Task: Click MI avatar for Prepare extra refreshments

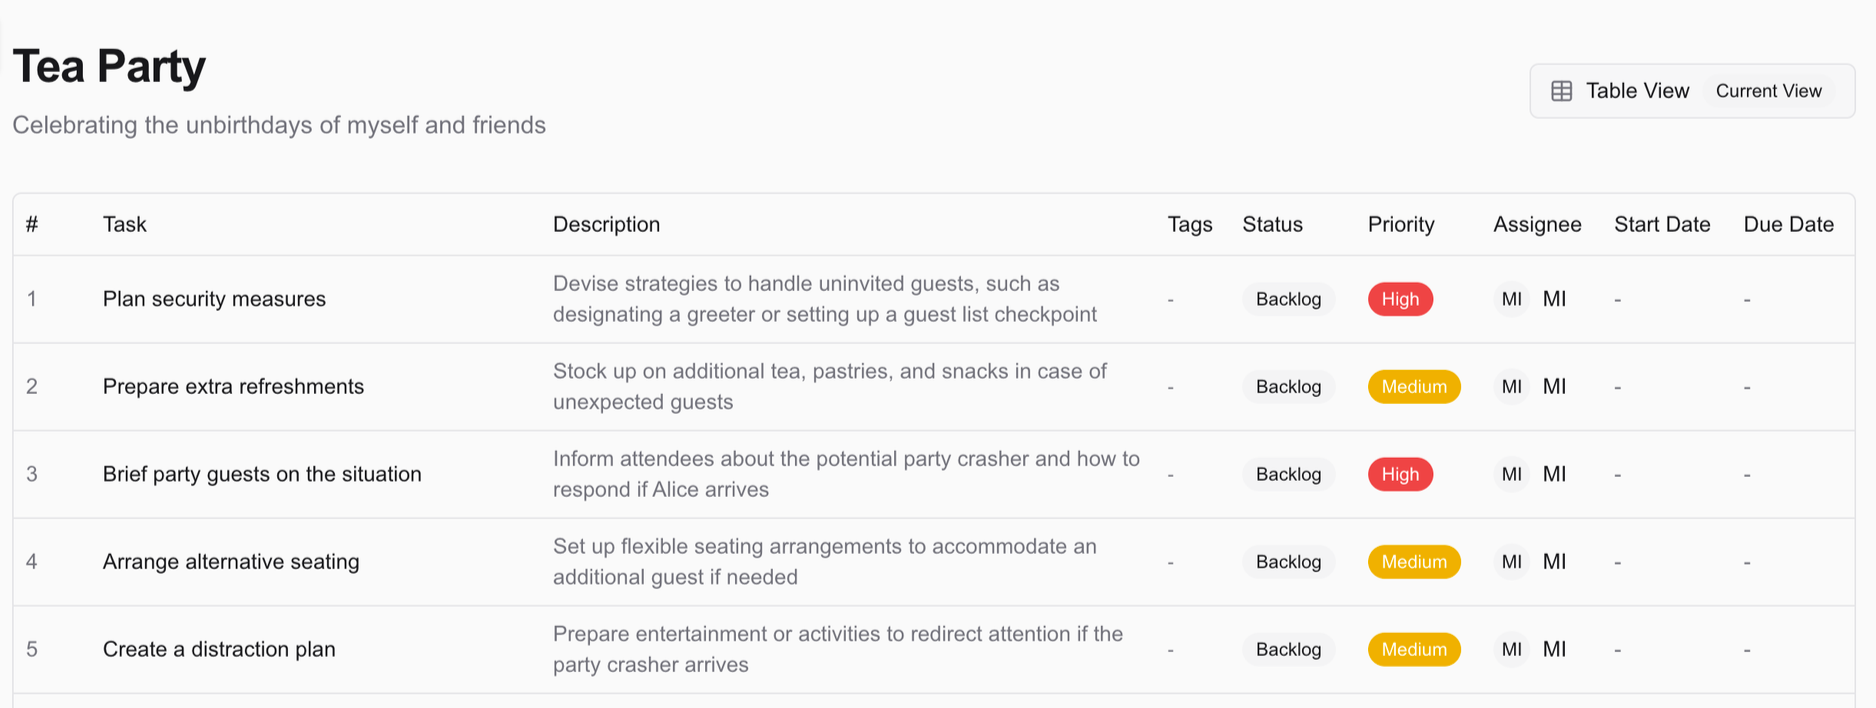Action: coord(1511,387)
